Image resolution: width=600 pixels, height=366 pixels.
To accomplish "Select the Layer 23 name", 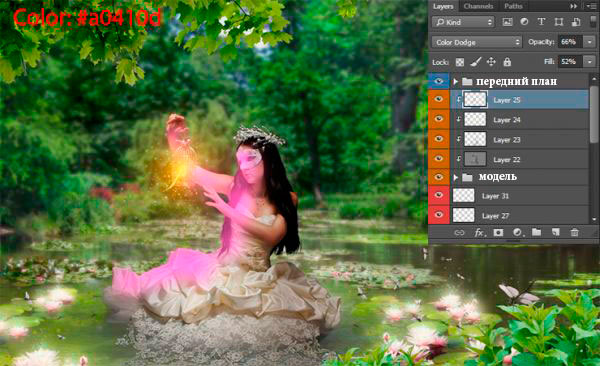I will [507, 140].
